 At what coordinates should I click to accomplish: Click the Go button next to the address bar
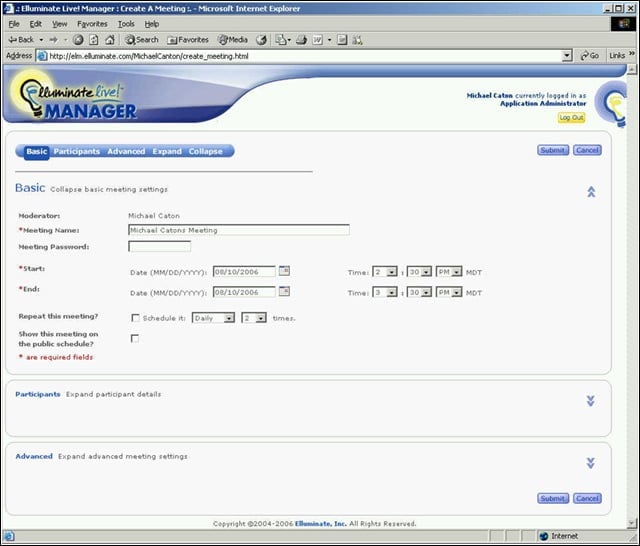pos(590,55)
